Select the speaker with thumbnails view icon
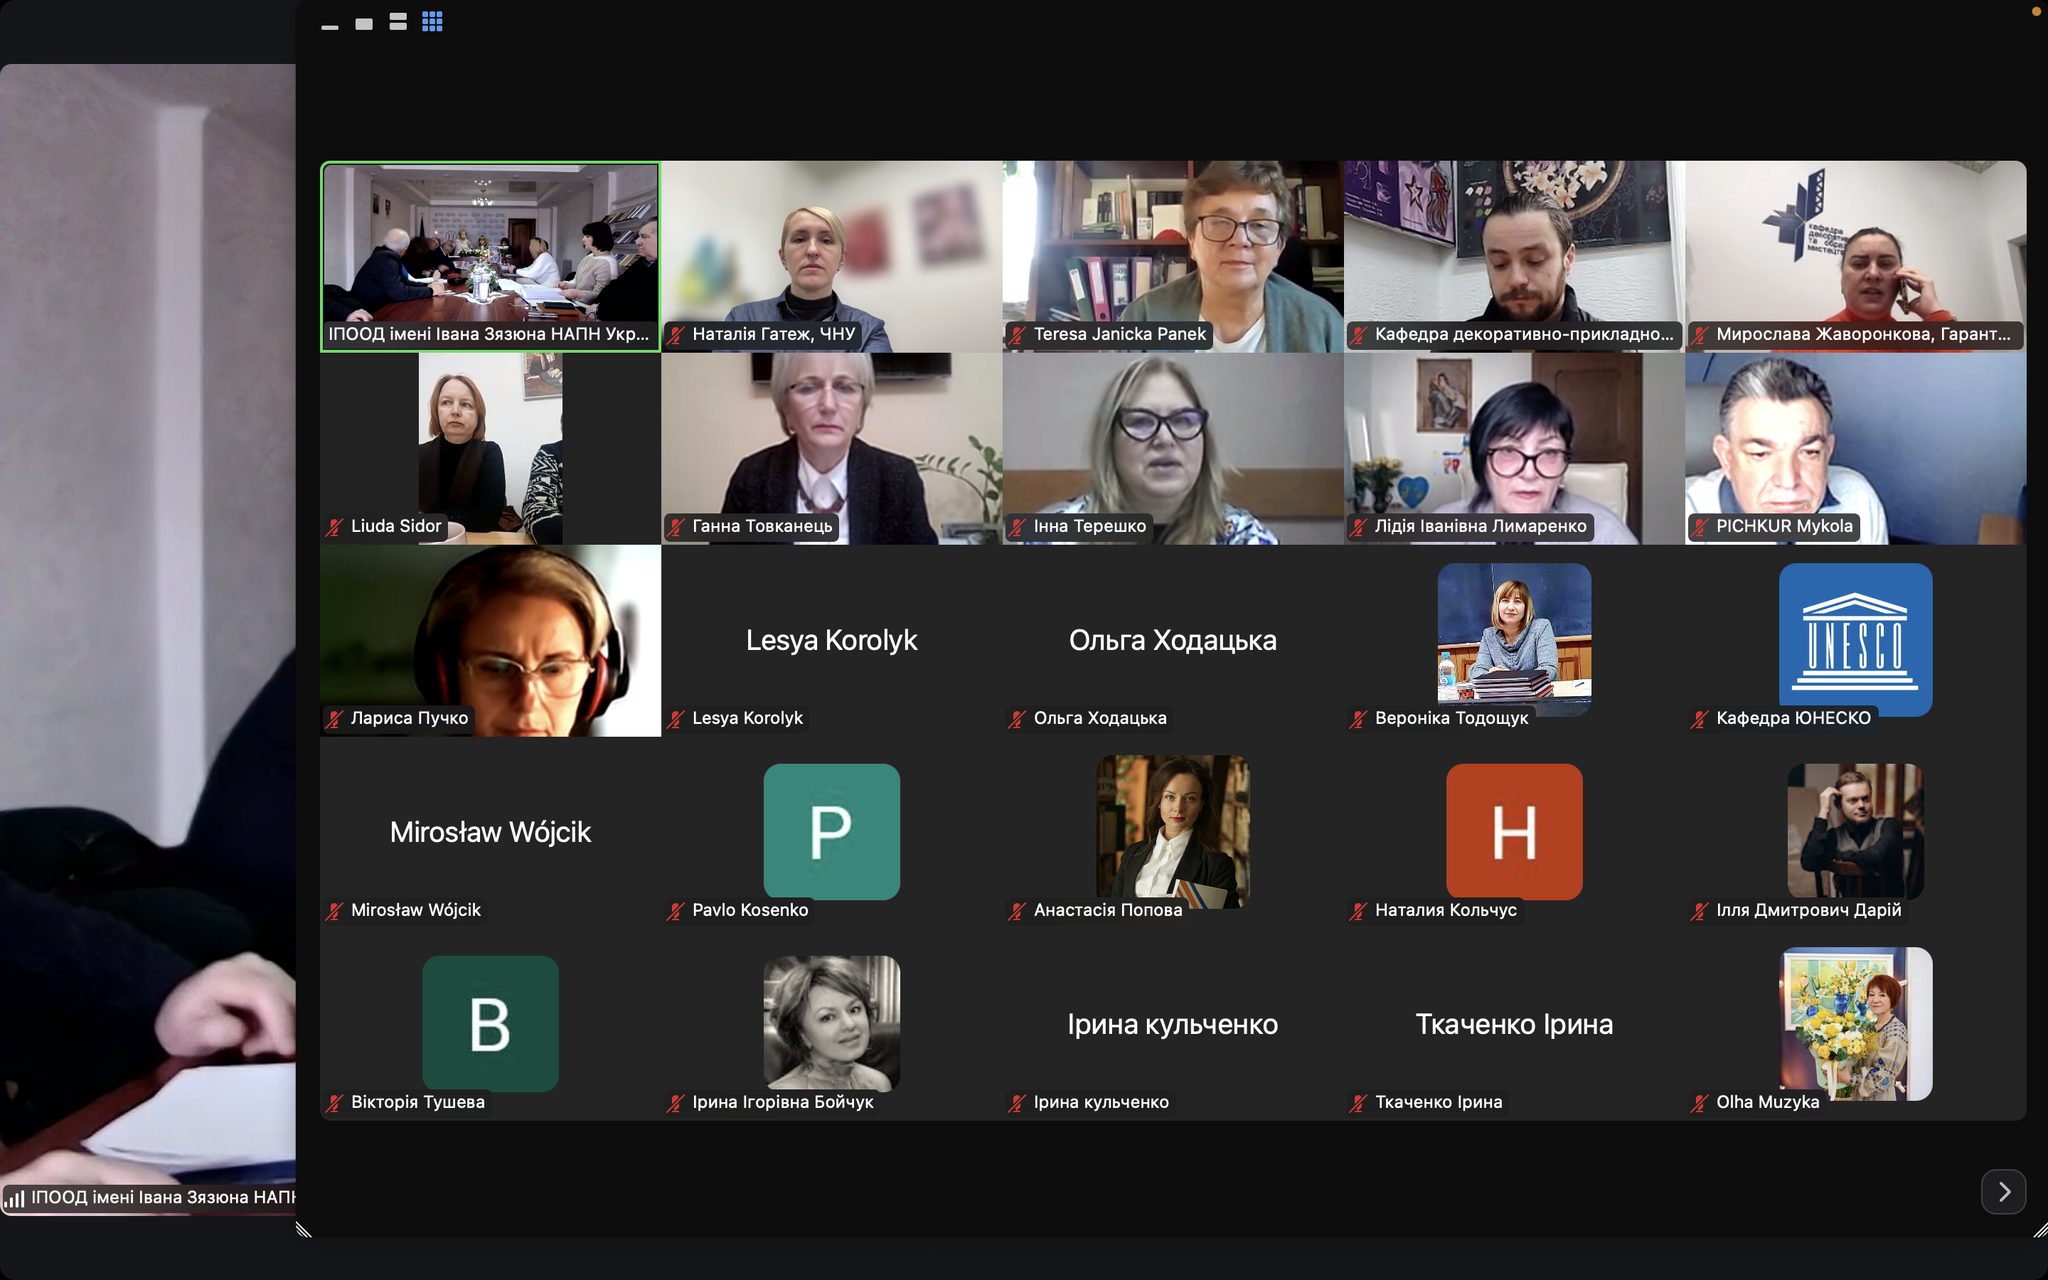Image resolution: width=2048 pixels, height=1280 pixels. coord(398,22)
